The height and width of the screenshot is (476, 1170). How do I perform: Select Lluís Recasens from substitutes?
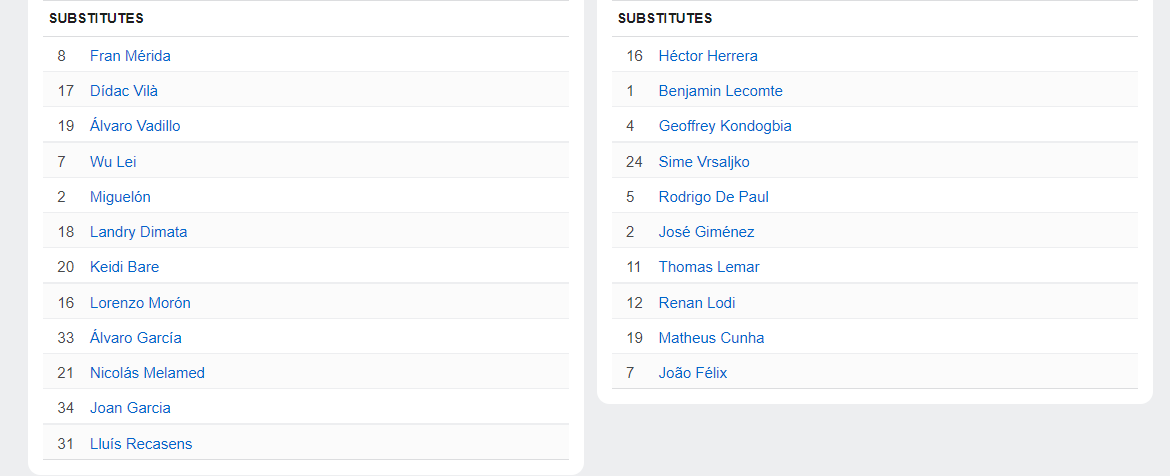coord(141,444)
